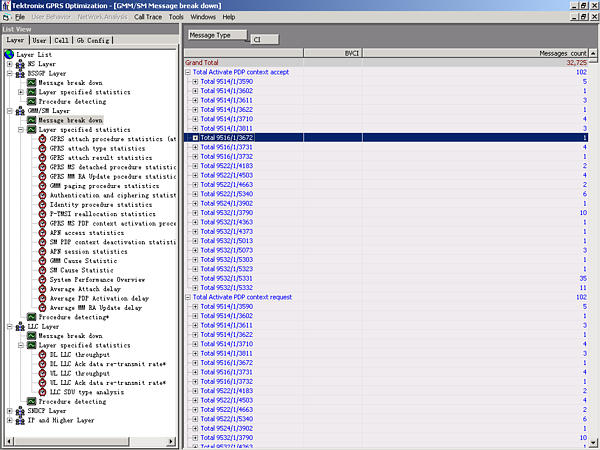Expand the SNDCP Layer tree node
600x450 pixels.
(10, 411)
